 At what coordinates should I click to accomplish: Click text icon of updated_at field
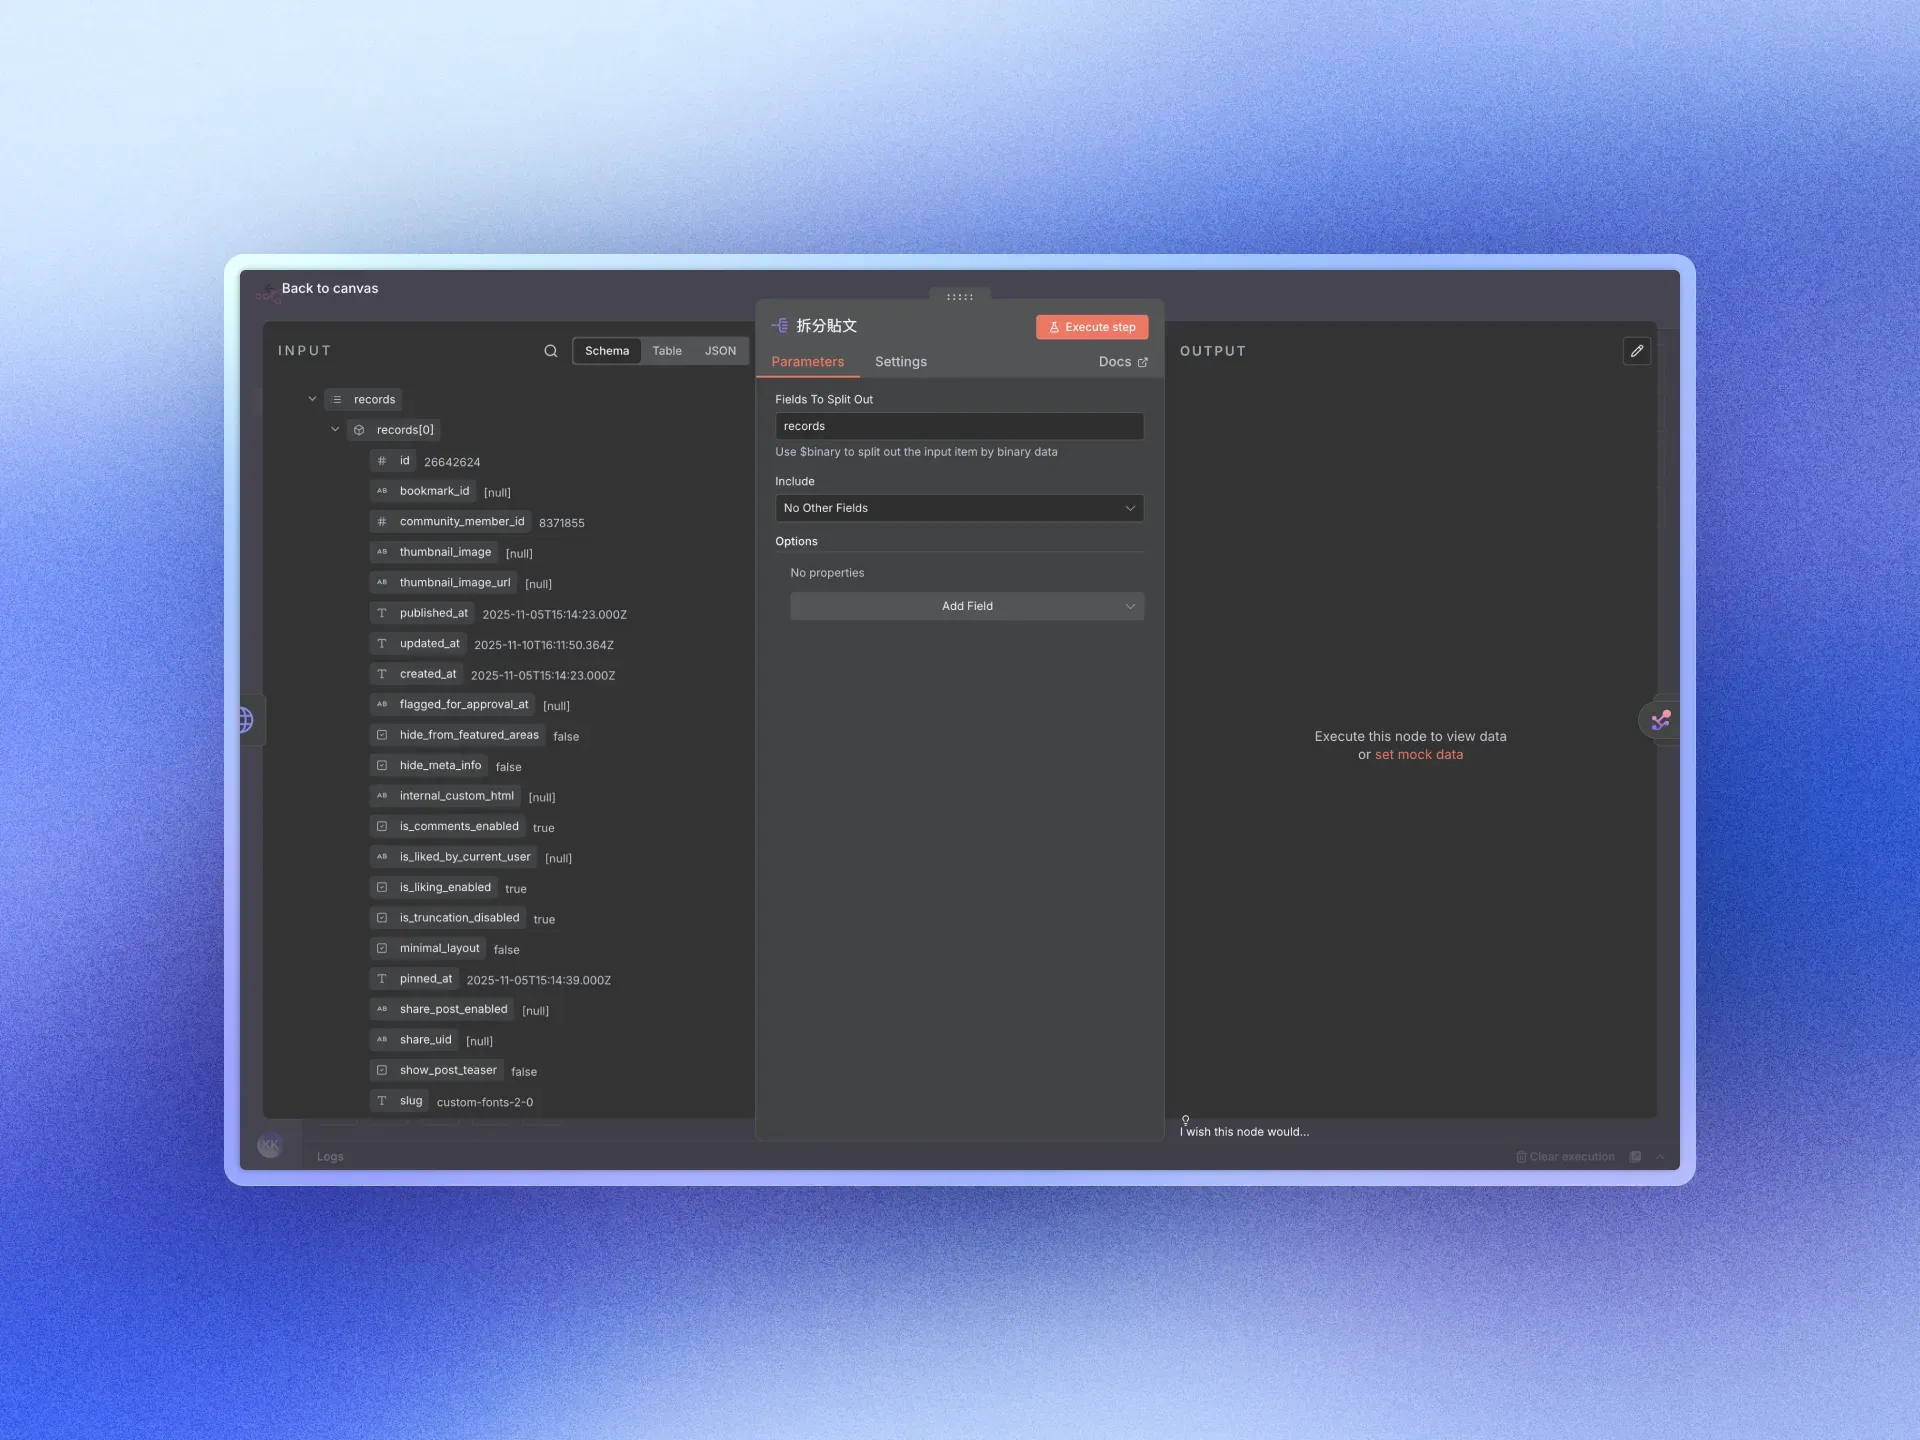381,644
